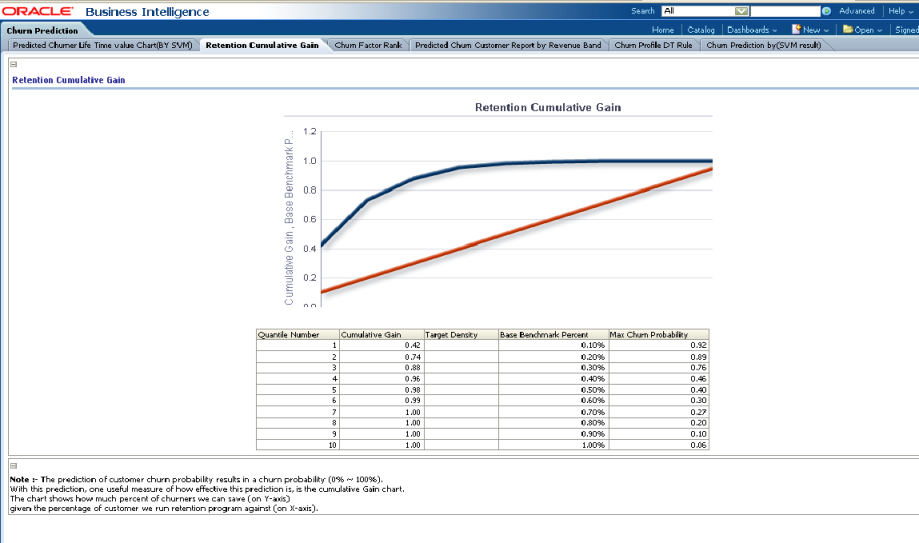Collapse the Note section at bottom
The height and width of the screenshot is (543, 919).
13,465
